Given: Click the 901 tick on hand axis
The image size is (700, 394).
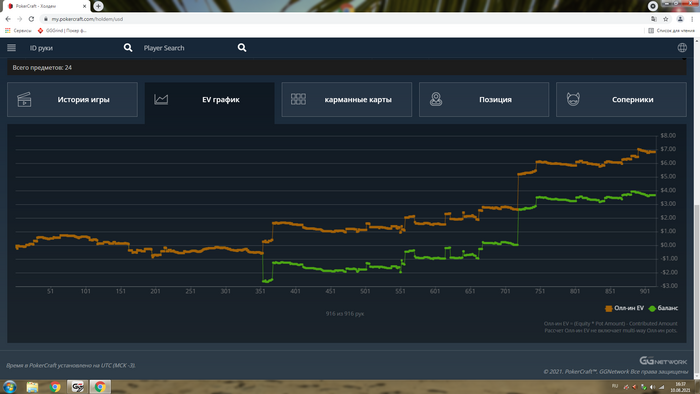Looking at the screenshot, I should point(645,291).
